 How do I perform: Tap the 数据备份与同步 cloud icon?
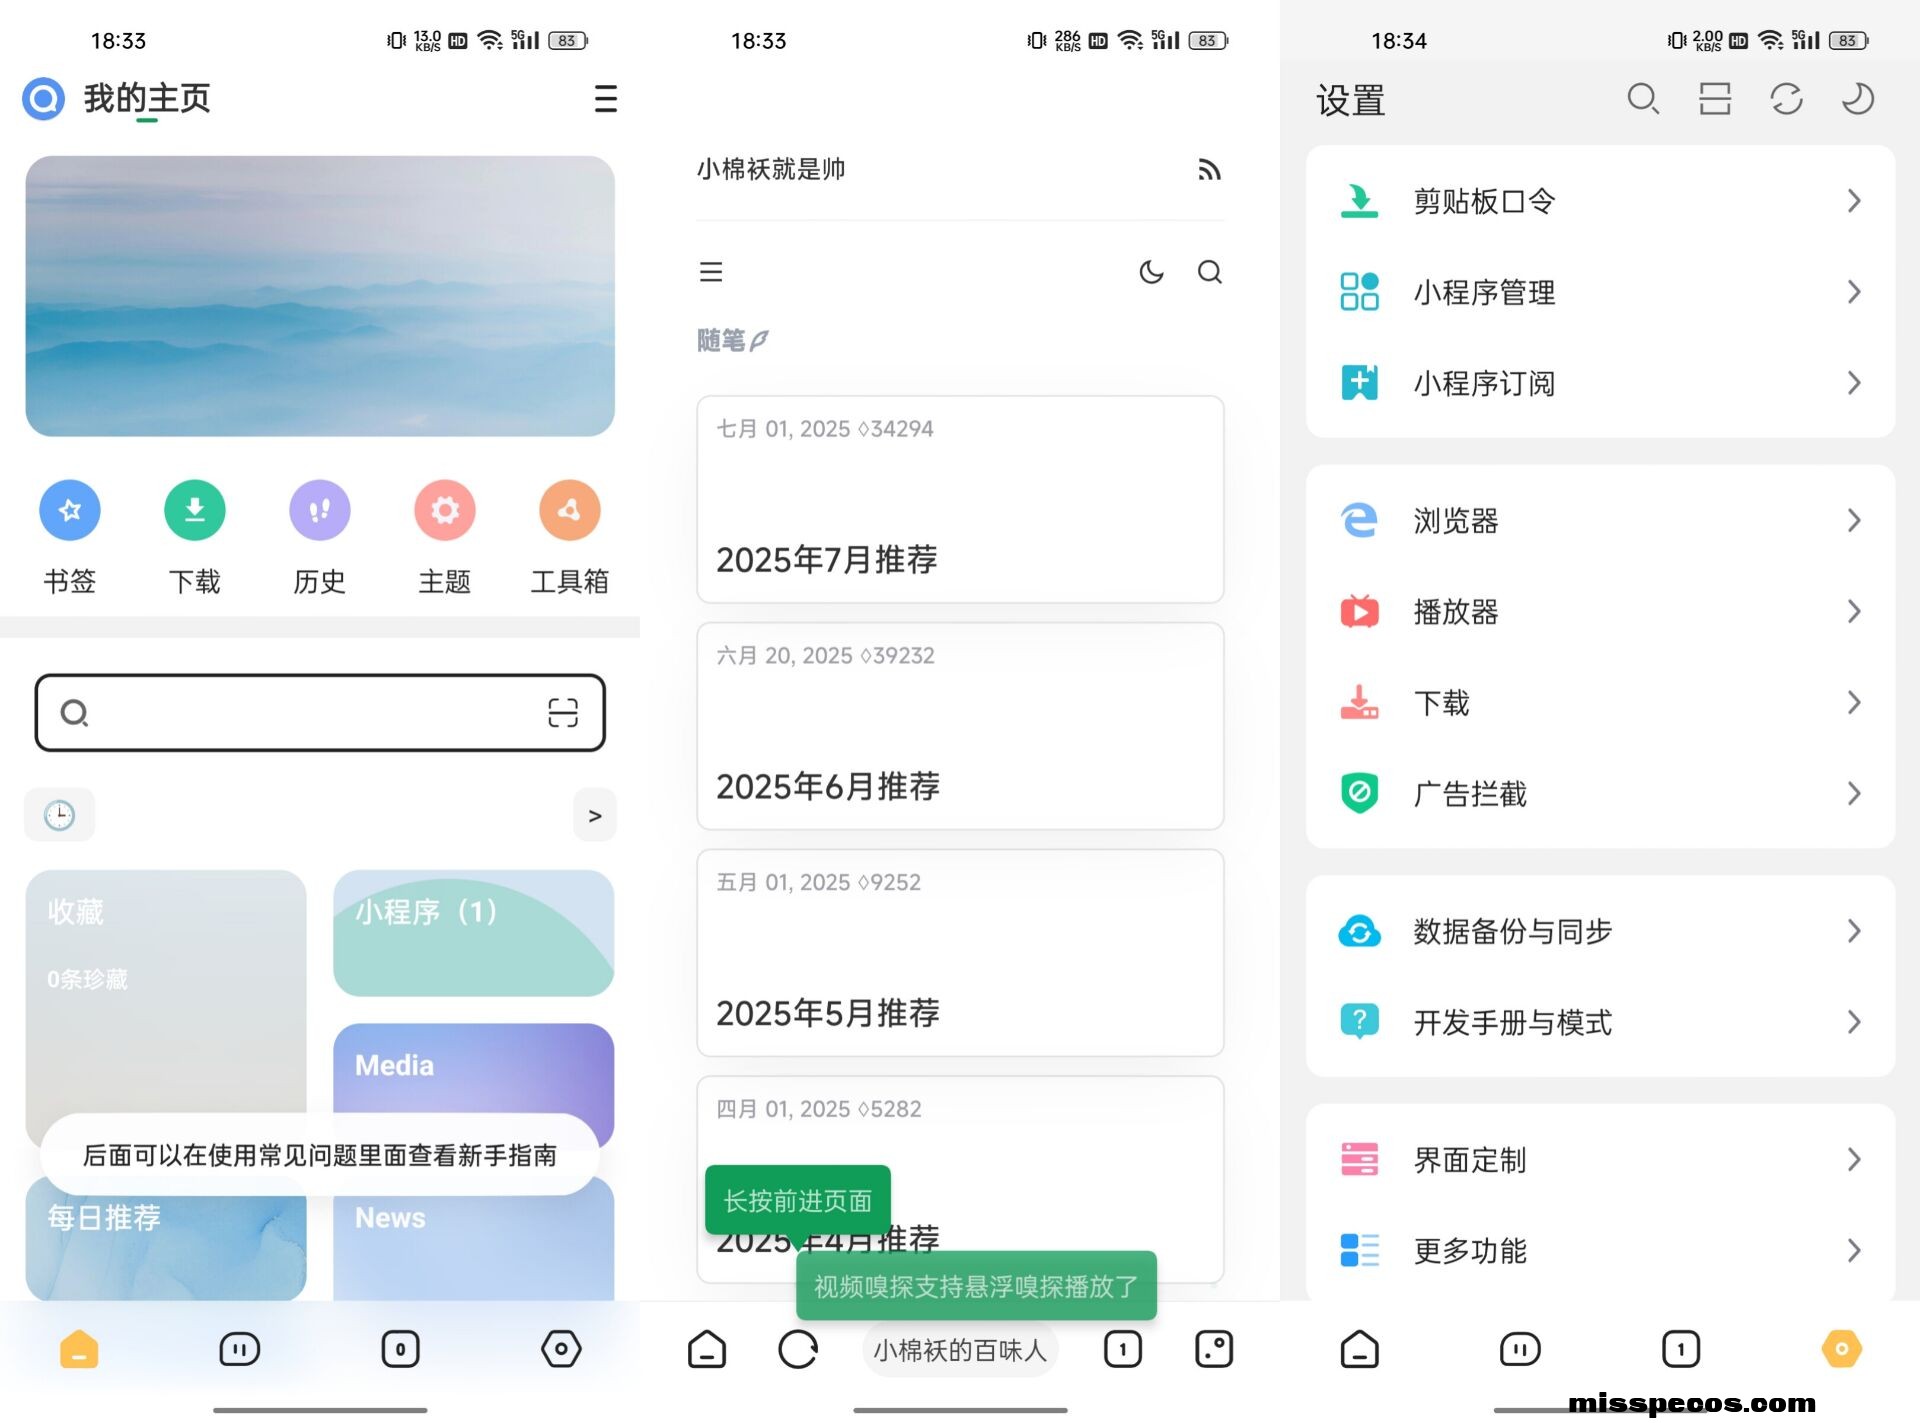[1359, 931]
